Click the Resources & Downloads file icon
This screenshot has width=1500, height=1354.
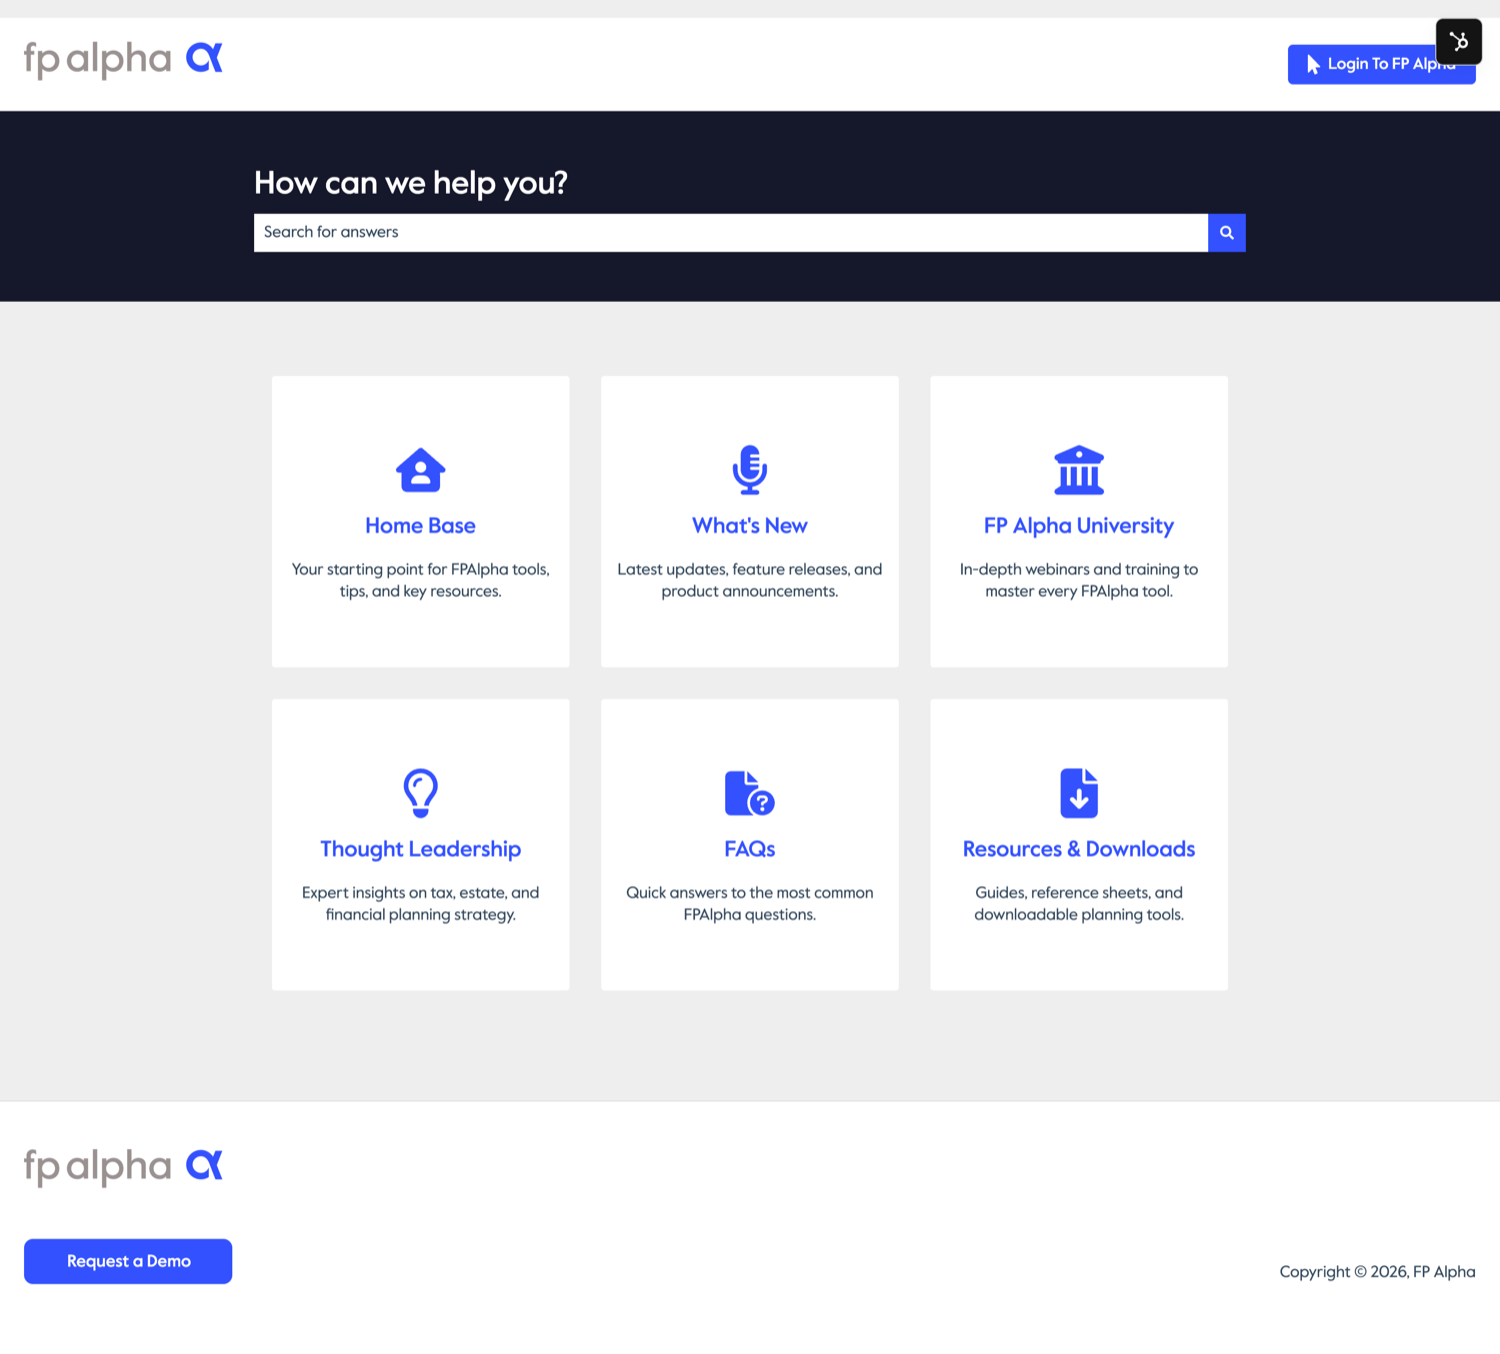1079,793
